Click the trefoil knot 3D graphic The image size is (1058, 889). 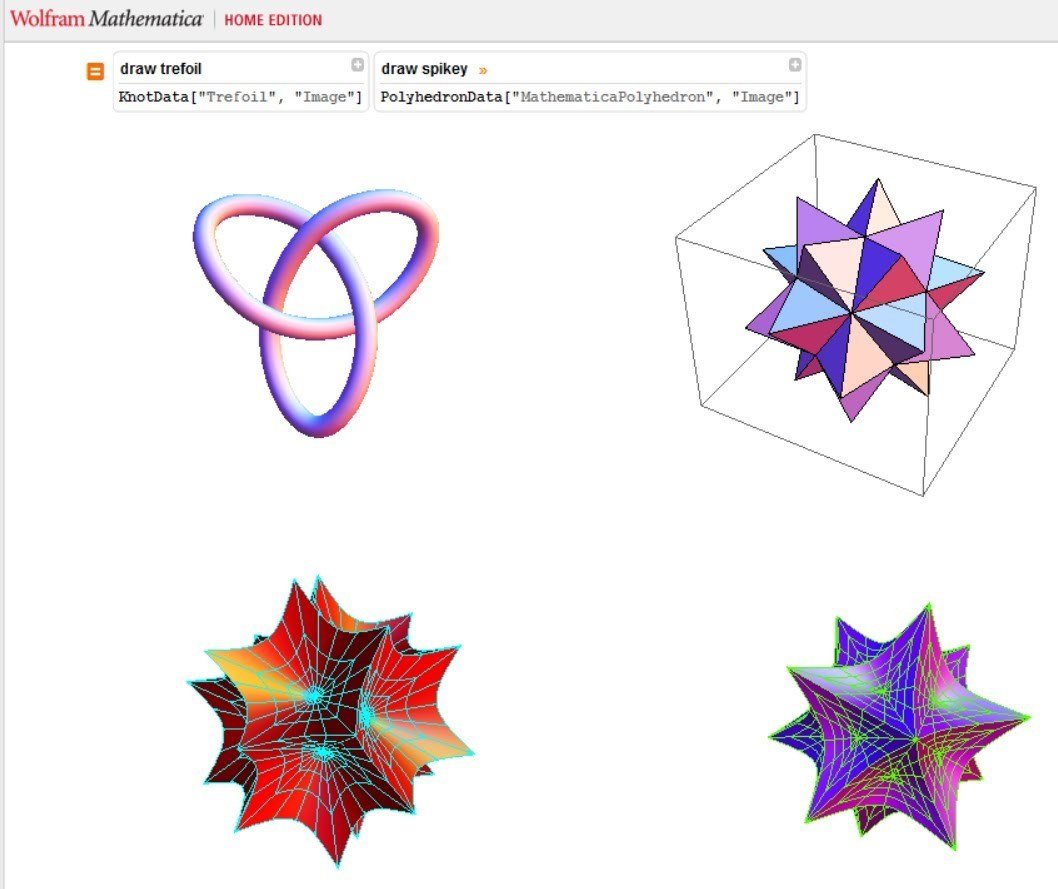point(316,312)
